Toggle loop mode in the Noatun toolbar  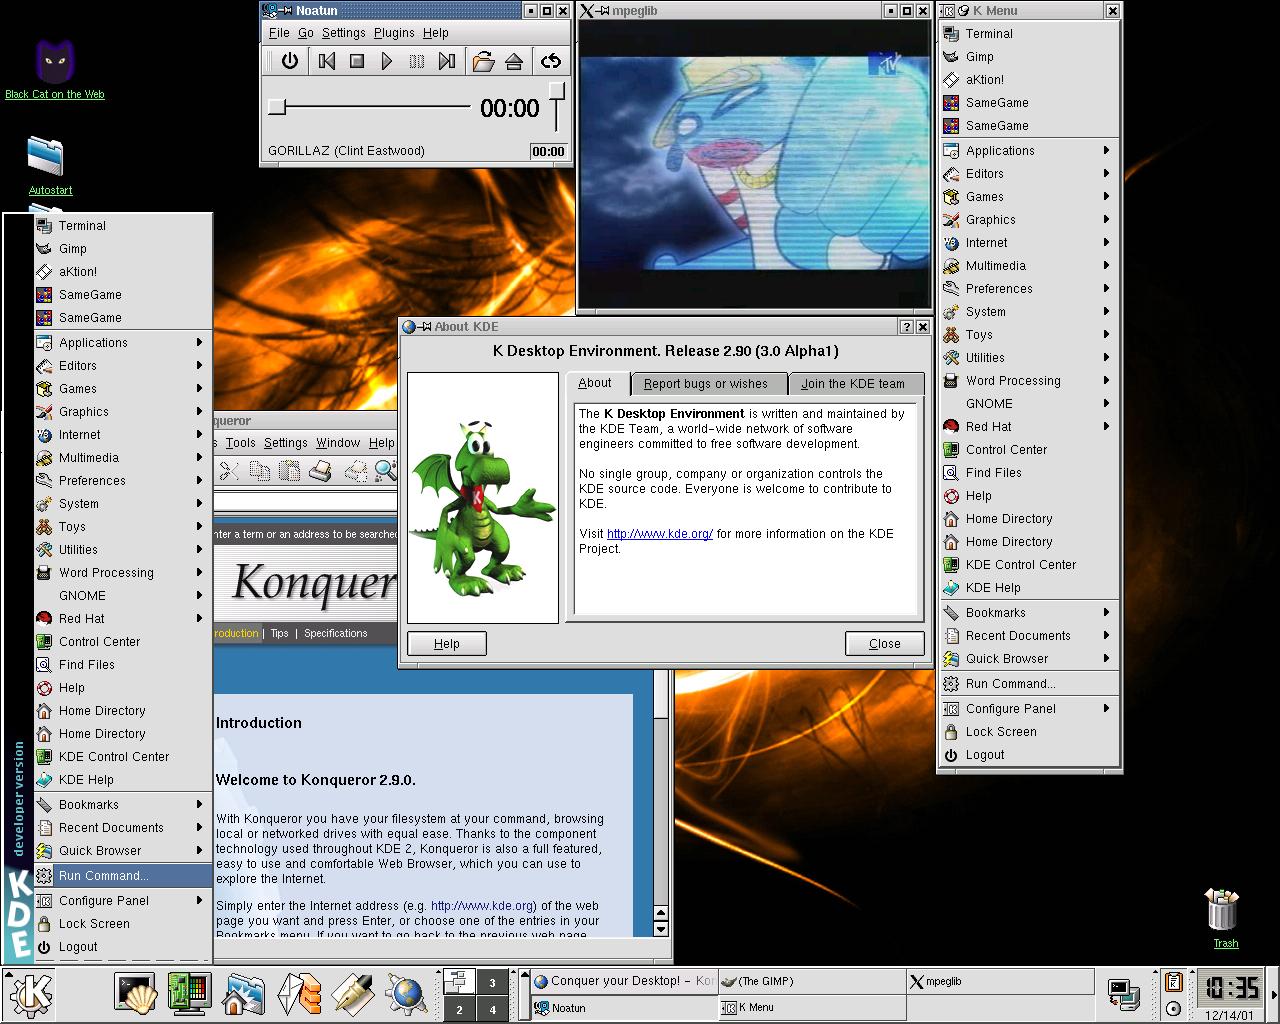tap(550, 62)
